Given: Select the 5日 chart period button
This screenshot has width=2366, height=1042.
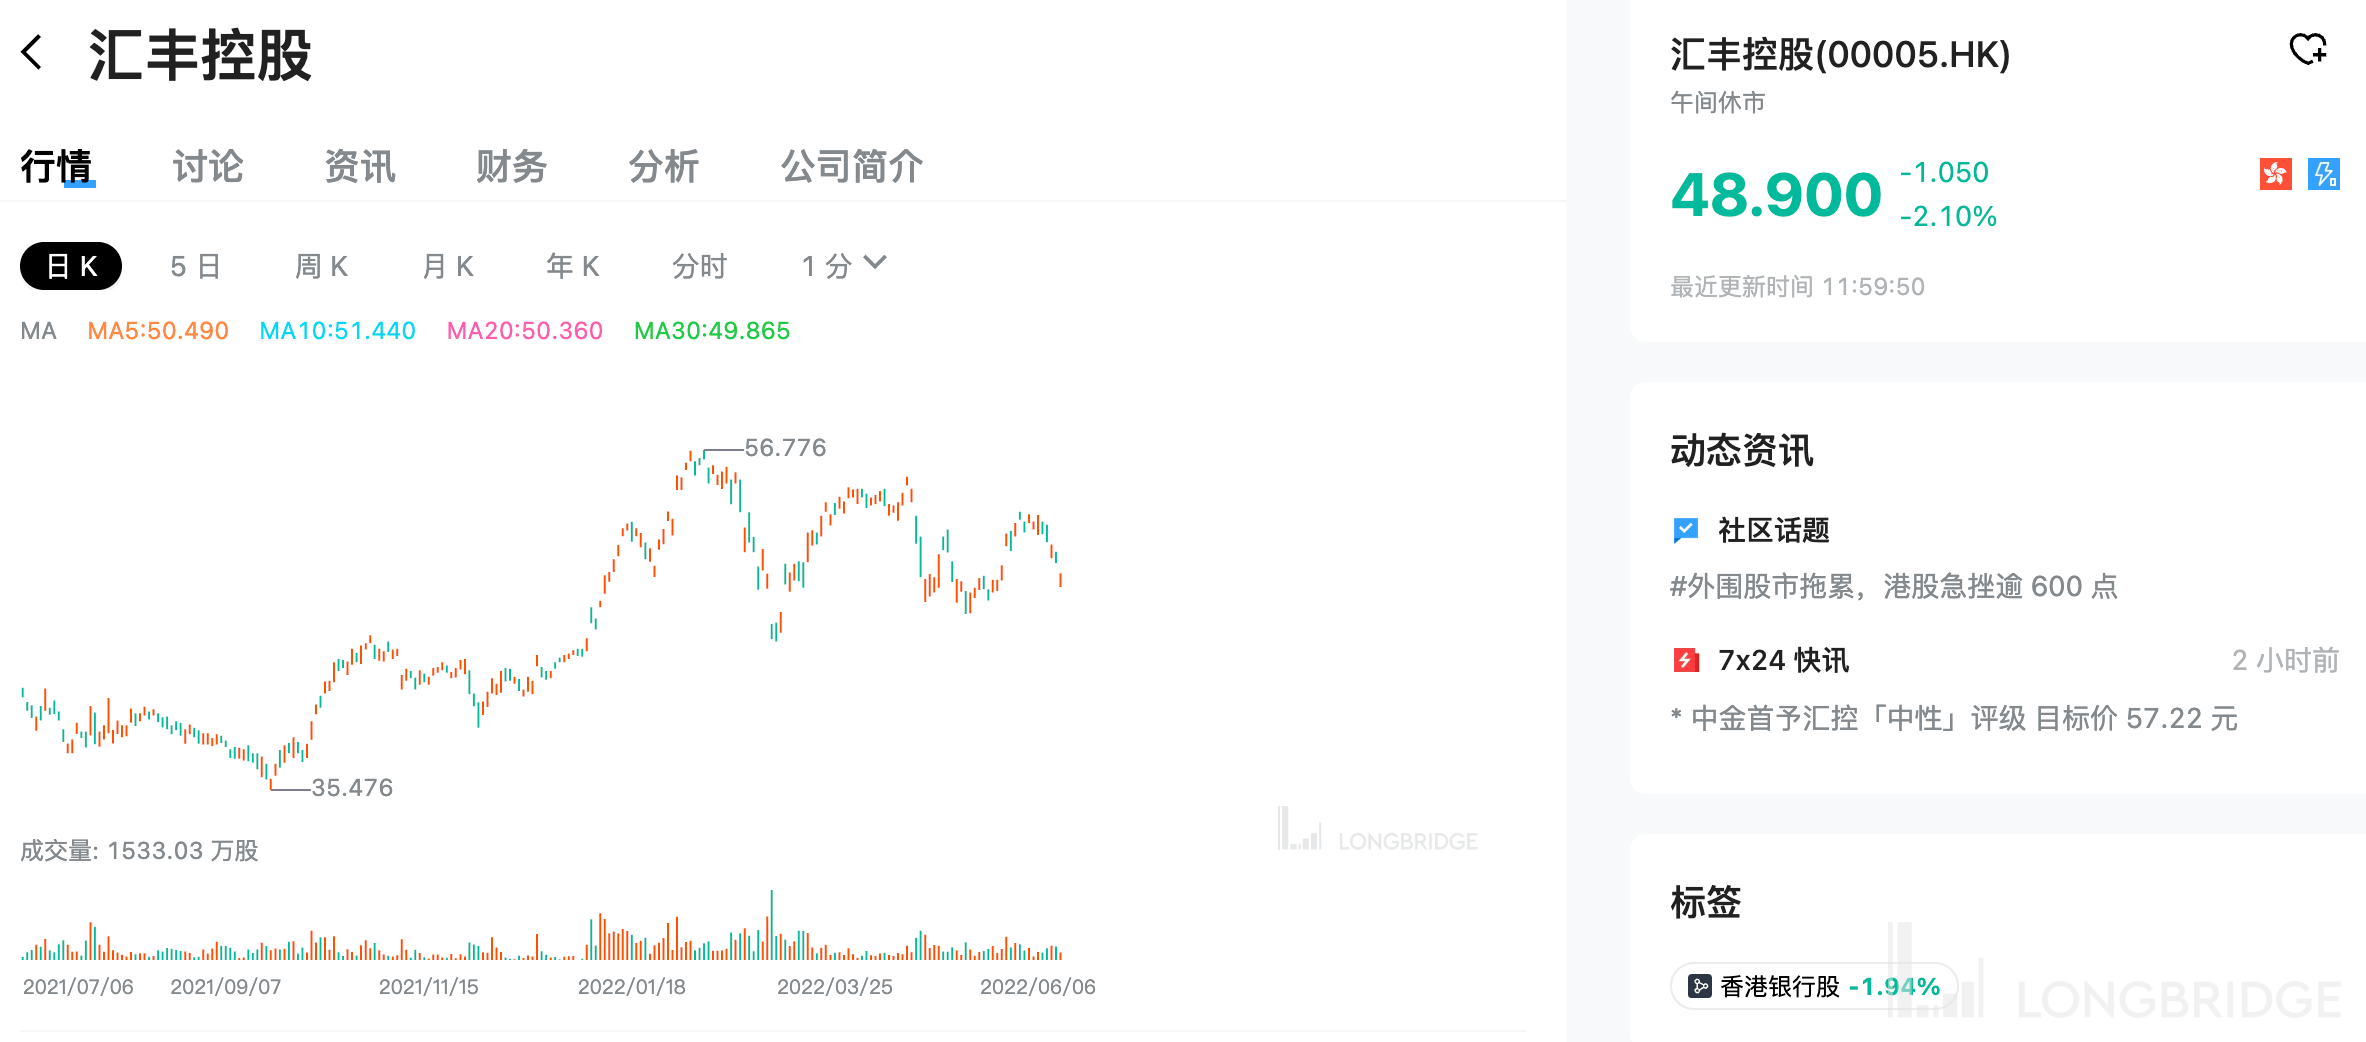Looking at the screenshot, I should (x=193, y=265).
